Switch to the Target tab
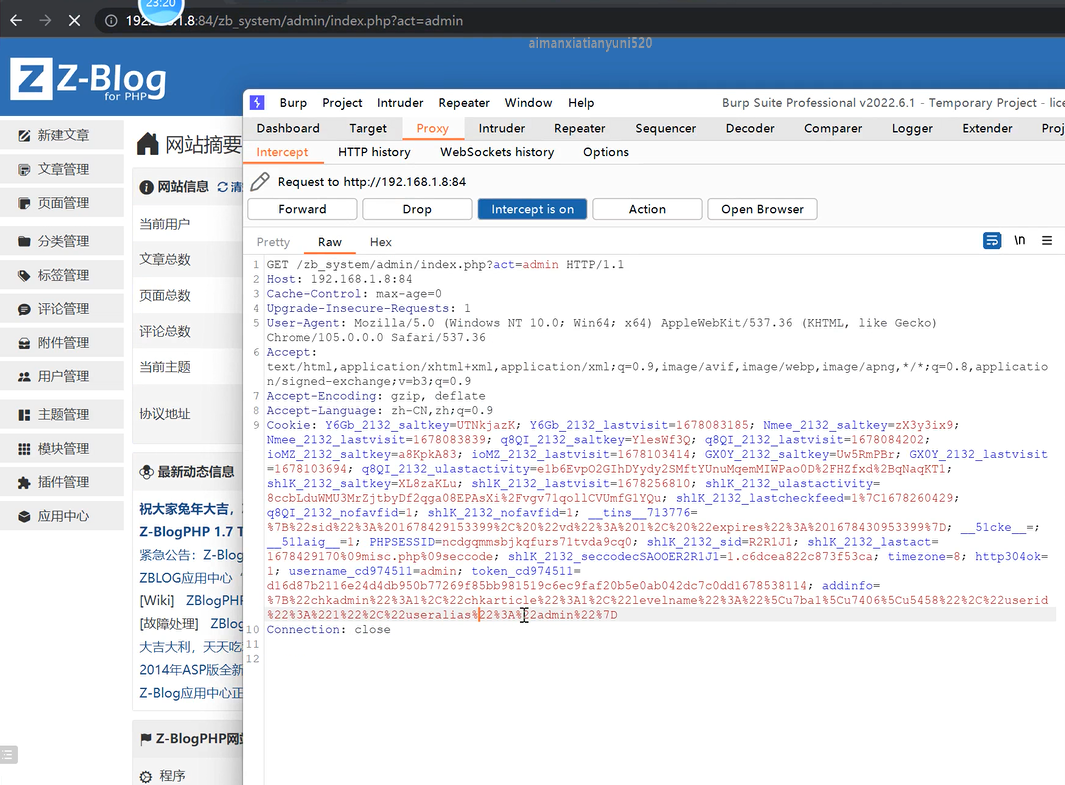The image size is (1065, 785). (x=367, y=128)
